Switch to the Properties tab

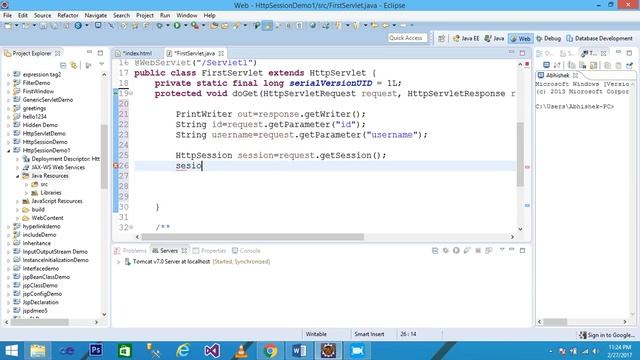[209, 251]
